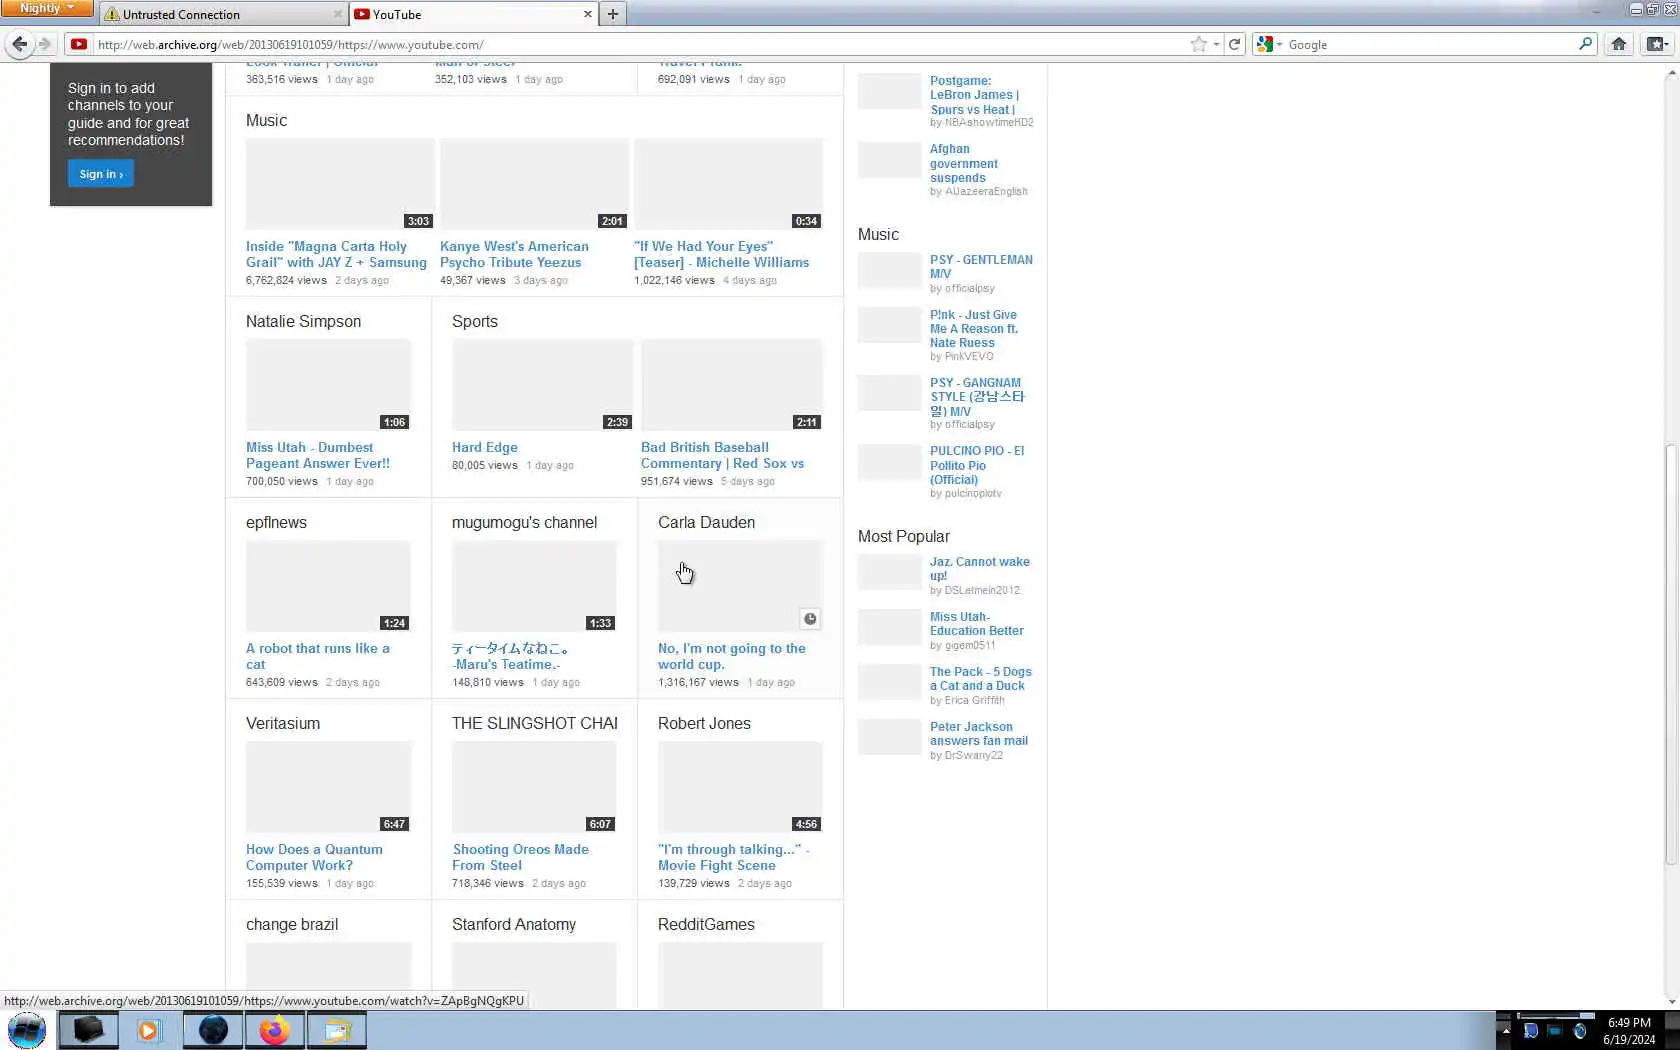Screen dimensions: 1680x1050
Task: Open "PULCINO PIO - El Pollito Pio" link
Action: (x=977, y=465)
